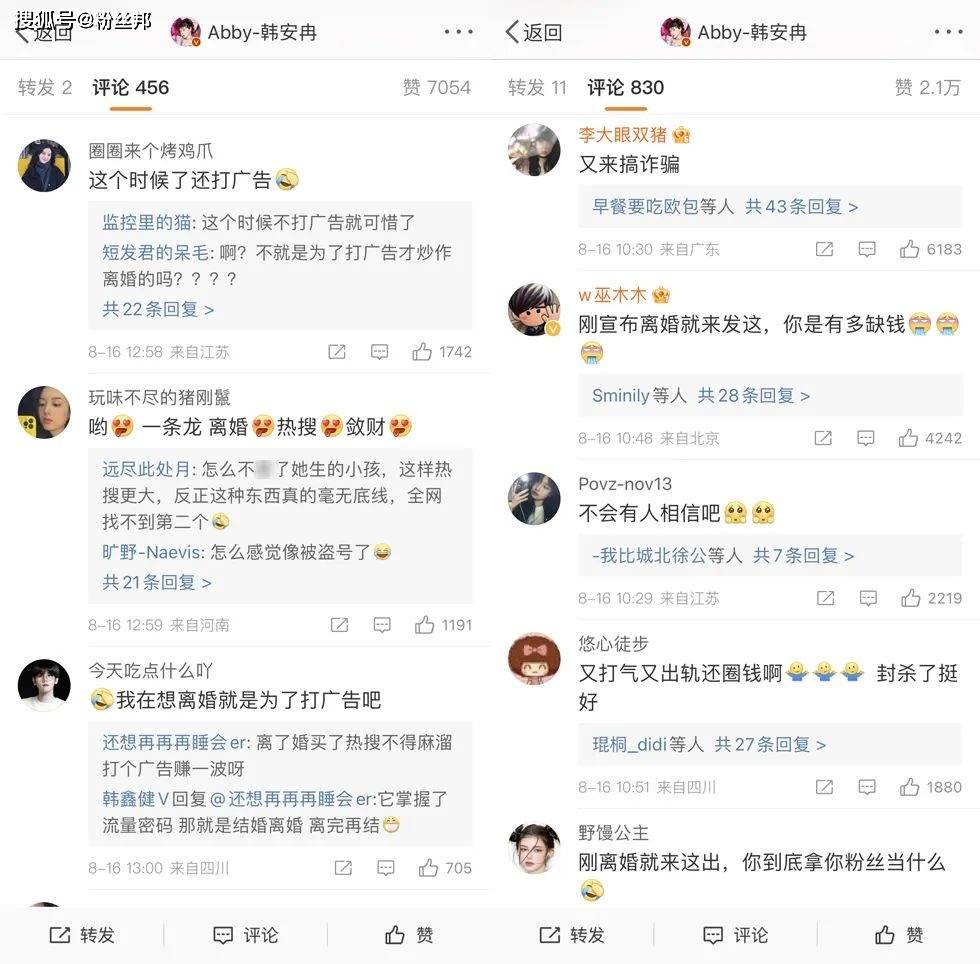This screenshot has width=980, height=964.
Task: Tap the 赞 button in right bottom bar
Action: point(899,935)
